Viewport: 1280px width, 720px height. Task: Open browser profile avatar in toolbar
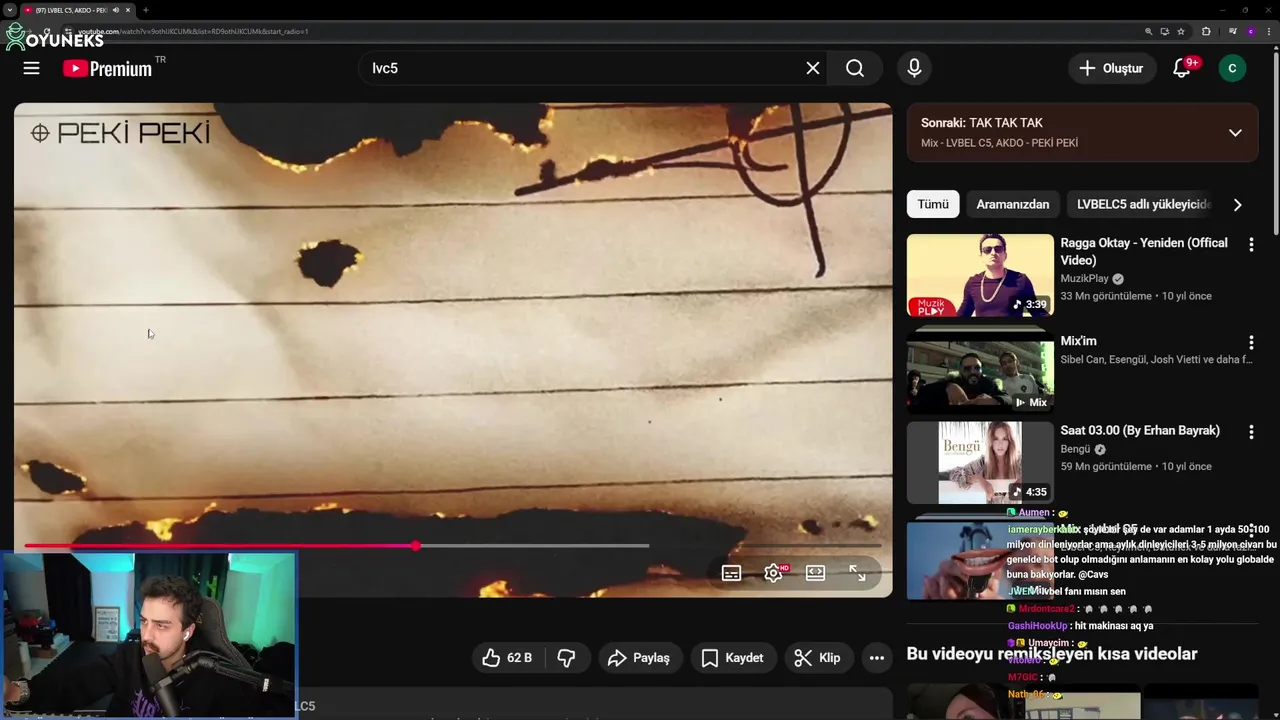pos(1251,31)
